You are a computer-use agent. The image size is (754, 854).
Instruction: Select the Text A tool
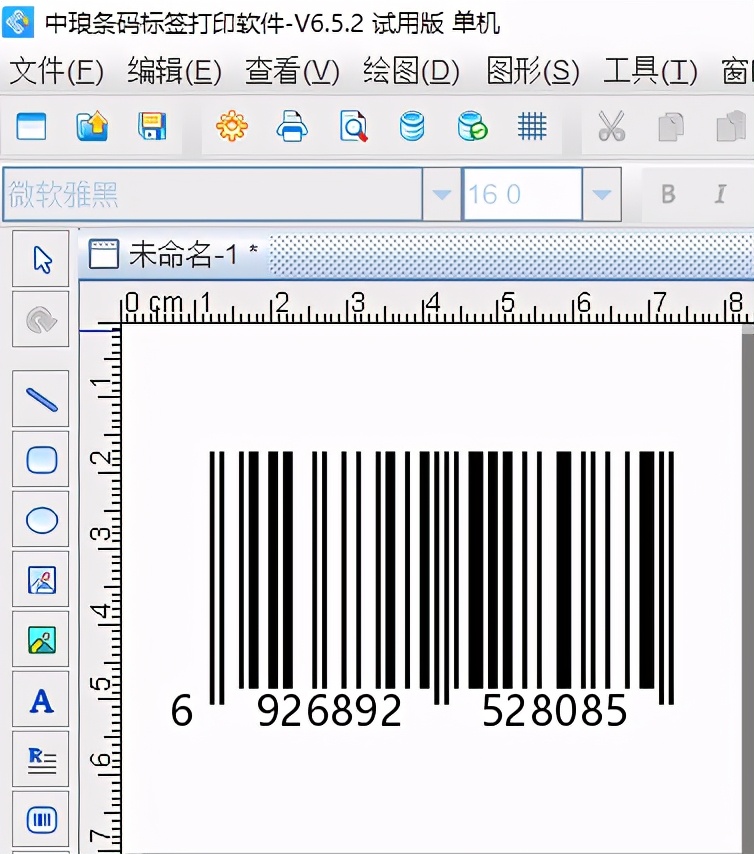(41, 700)
